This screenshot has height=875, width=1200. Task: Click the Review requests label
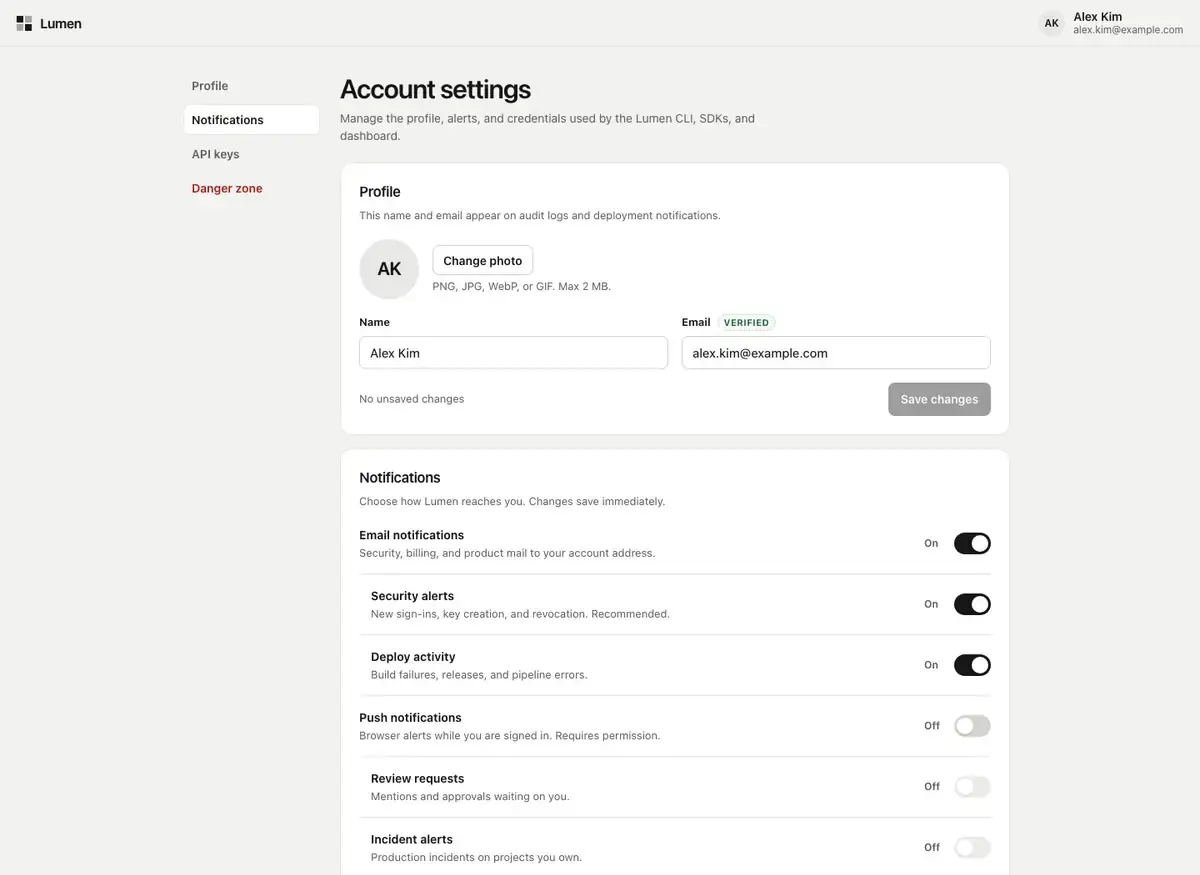(x=418, y=779)
